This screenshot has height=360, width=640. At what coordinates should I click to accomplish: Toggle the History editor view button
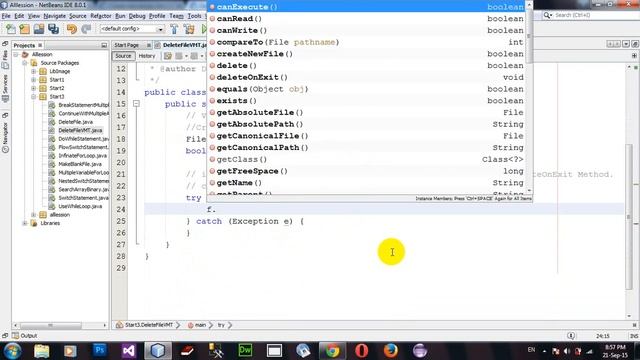(147, 56)
